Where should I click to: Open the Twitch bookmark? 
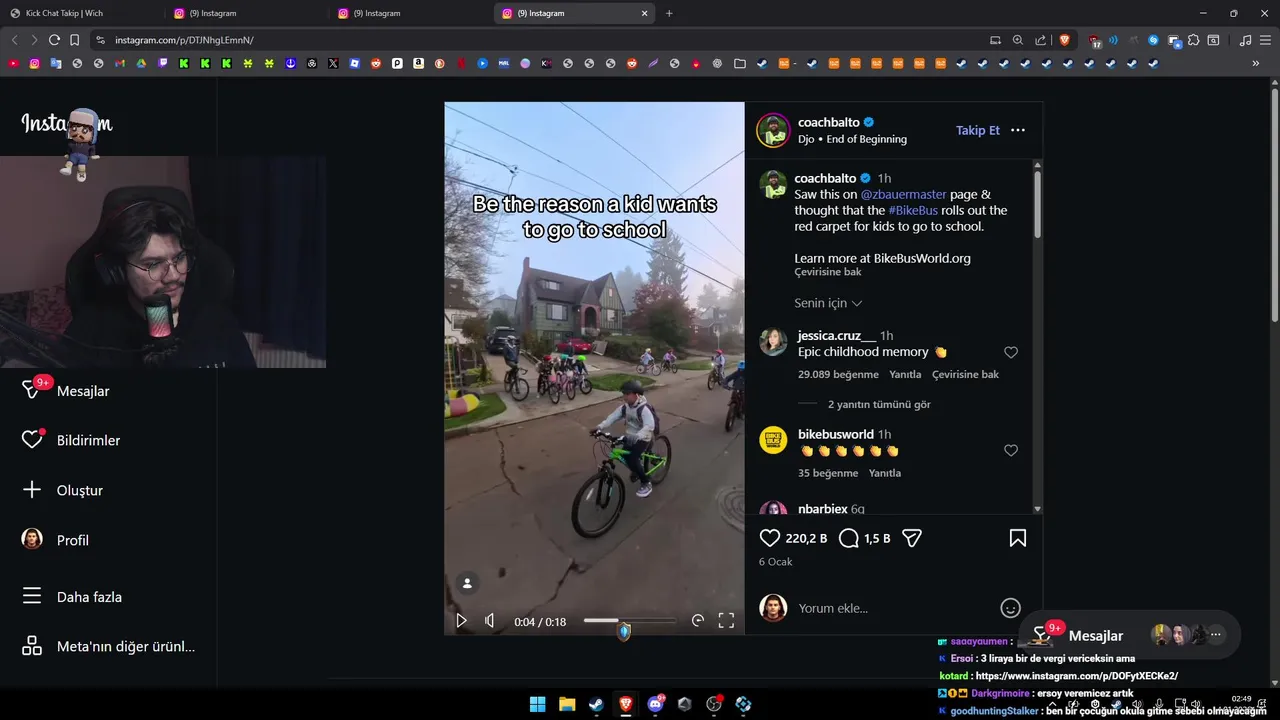(163, 63)
